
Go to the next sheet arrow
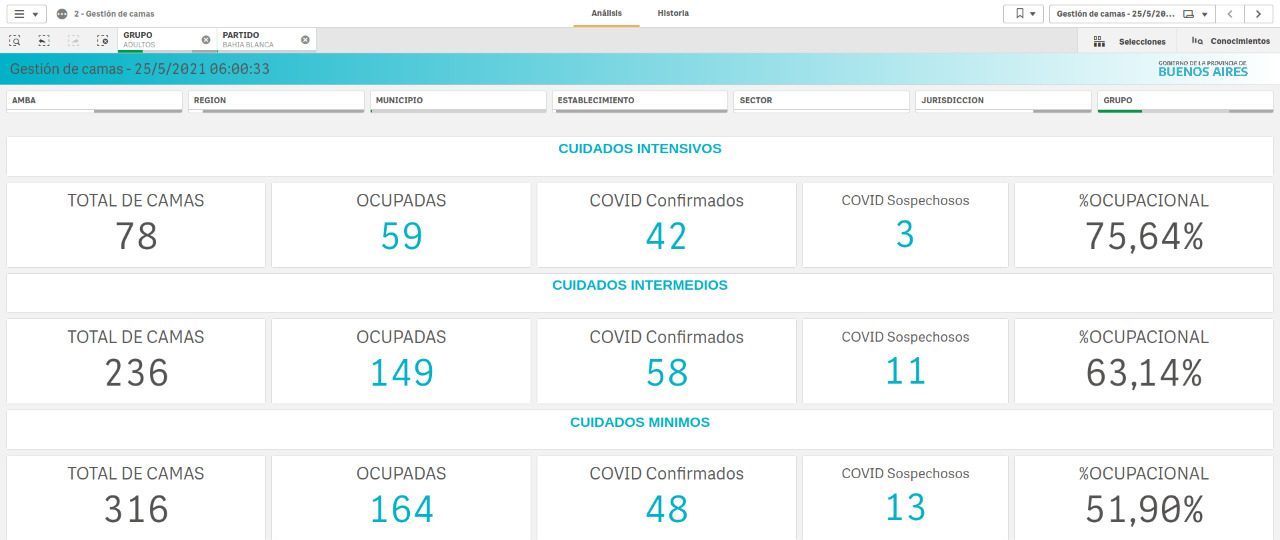click(x=1258, y=14)
